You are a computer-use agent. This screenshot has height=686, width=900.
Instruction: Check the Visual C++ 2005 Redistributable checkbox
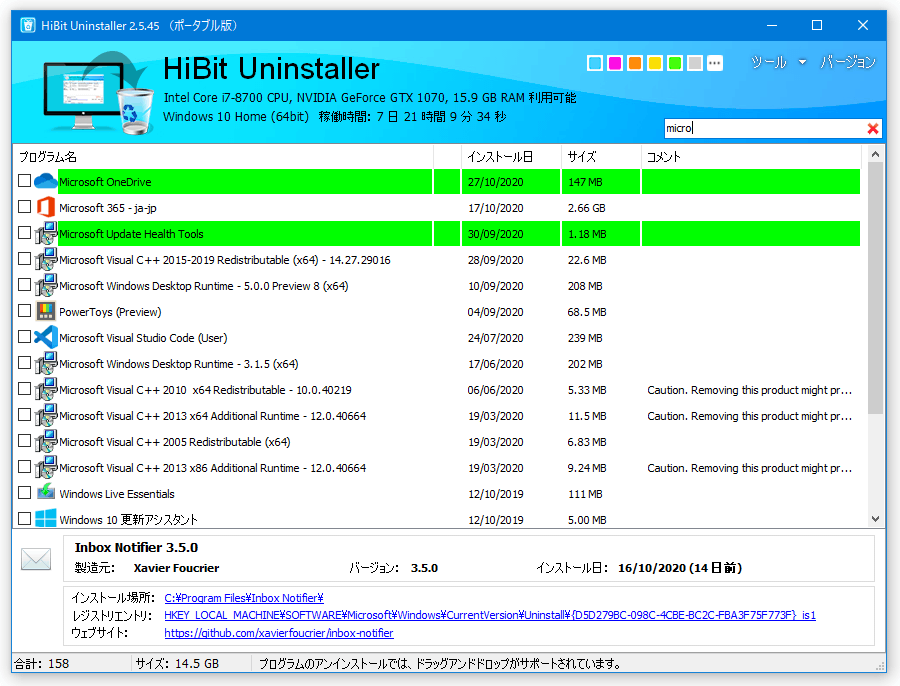coord(24,440)
